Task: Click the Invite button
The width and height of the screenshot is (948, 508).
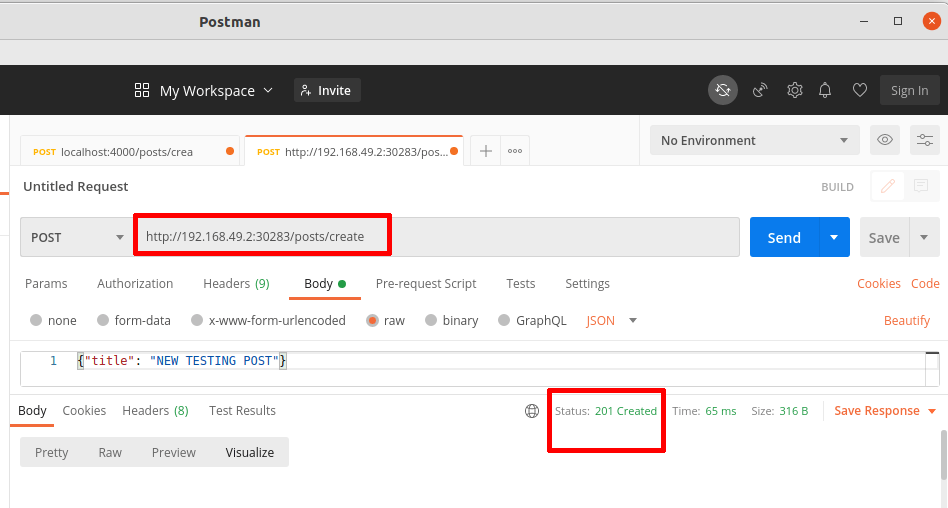Action: (327, 90)
